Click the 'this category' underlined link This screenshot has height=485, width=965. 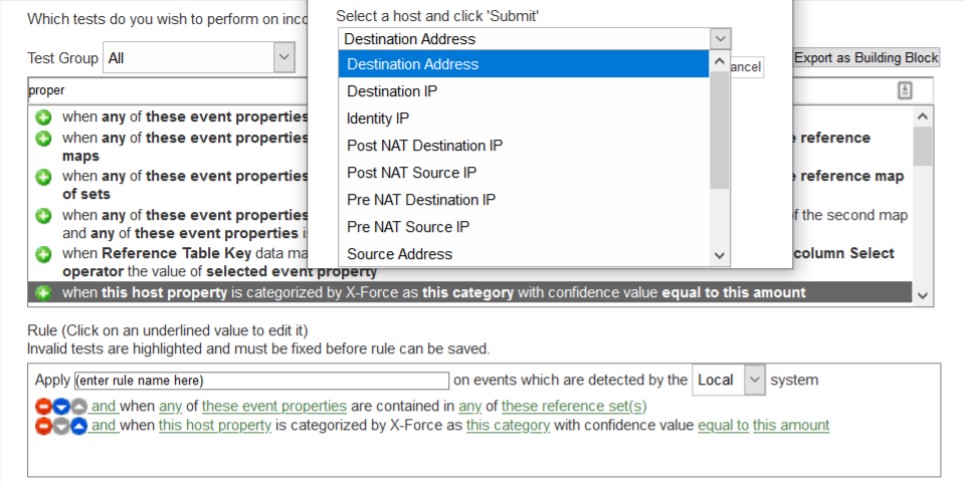tap(508, 425)
